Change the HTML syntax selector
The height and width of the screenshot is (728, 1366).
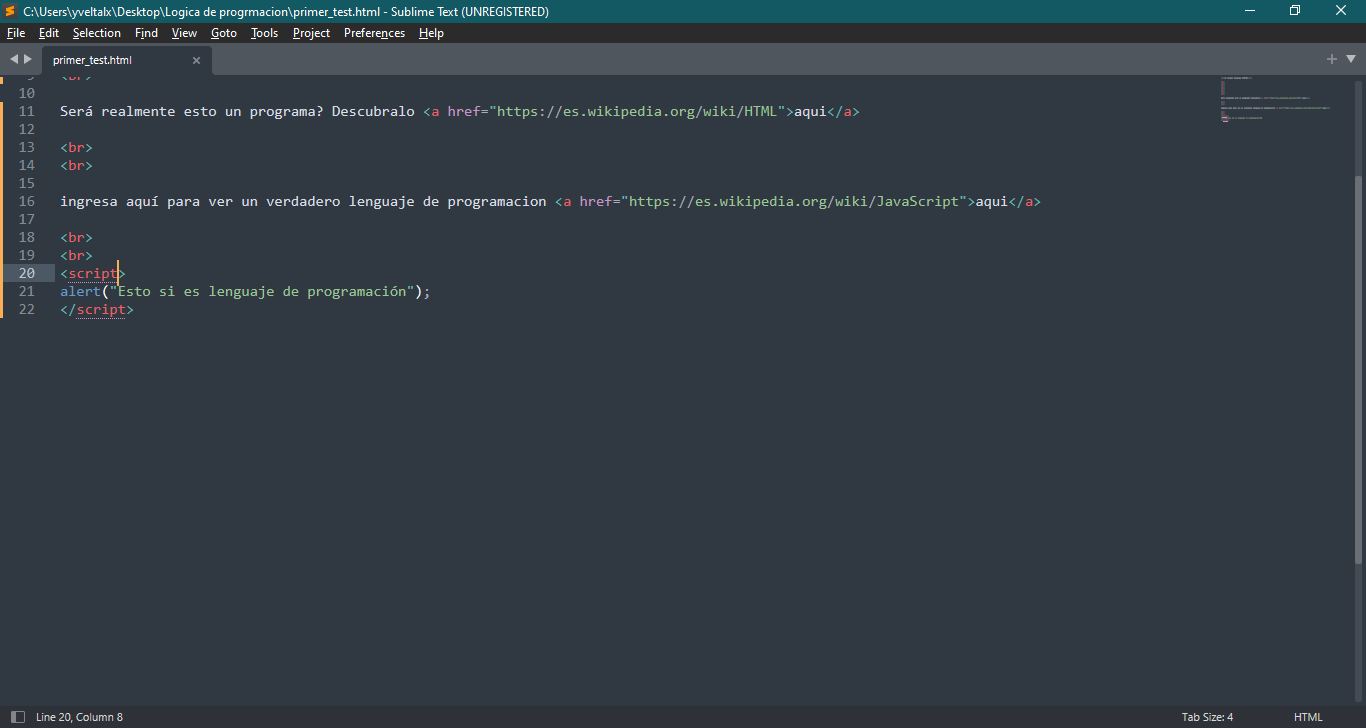[x=1308, y=717]
